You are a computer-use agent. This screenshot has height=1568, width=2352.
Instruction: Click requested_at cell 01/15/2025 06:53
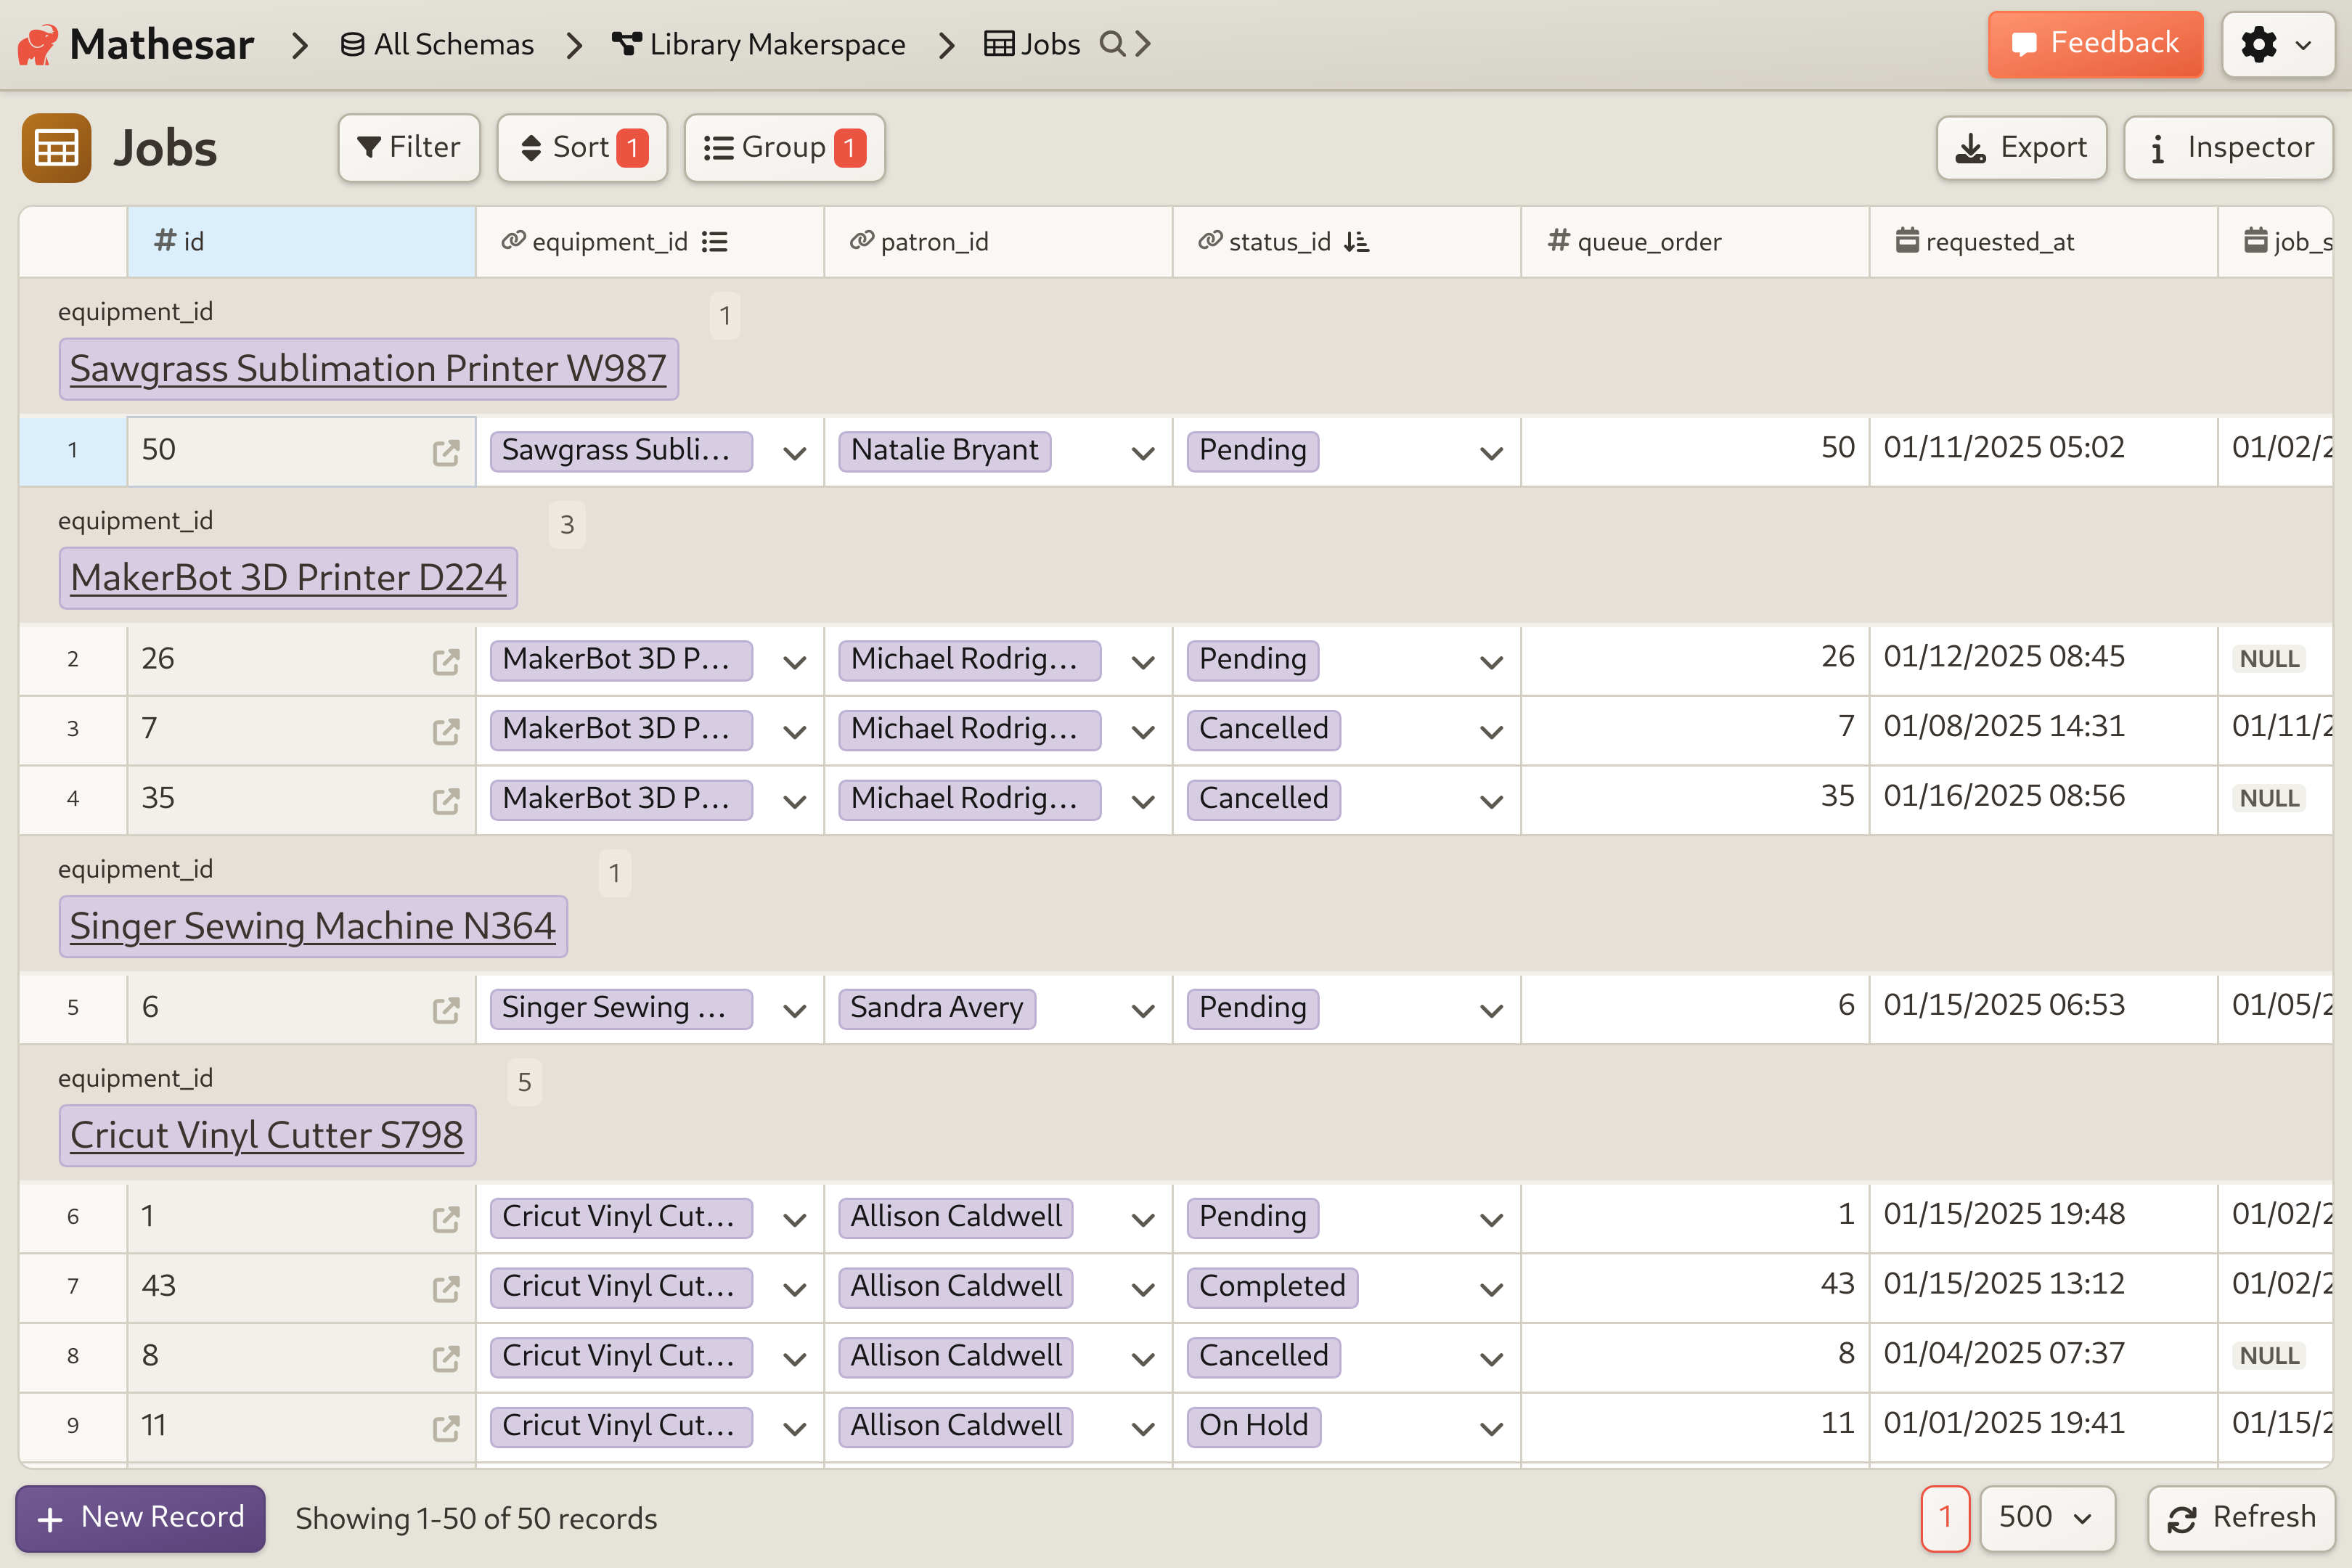2043,1008
